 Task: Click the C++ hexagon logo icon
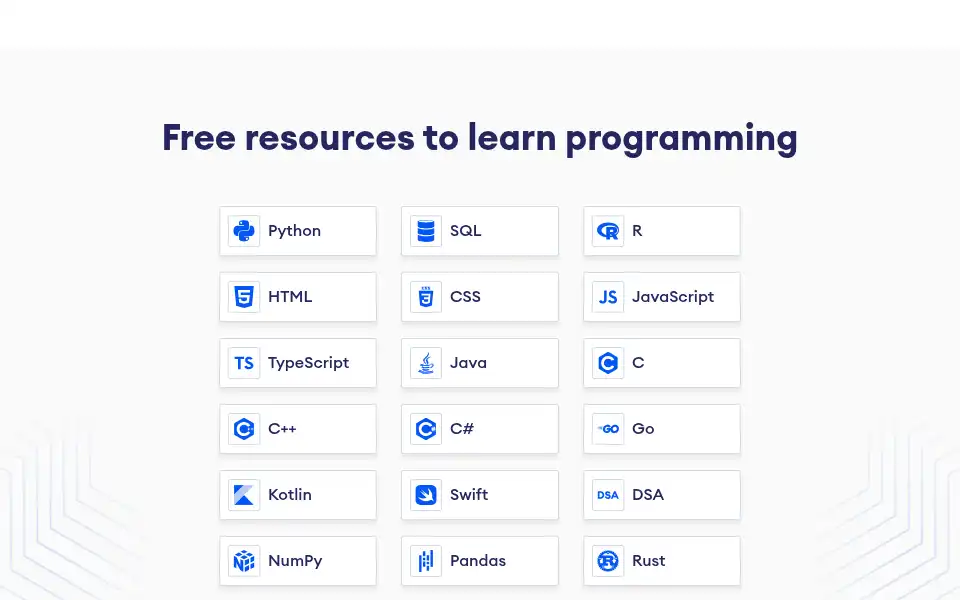point(244,429)
